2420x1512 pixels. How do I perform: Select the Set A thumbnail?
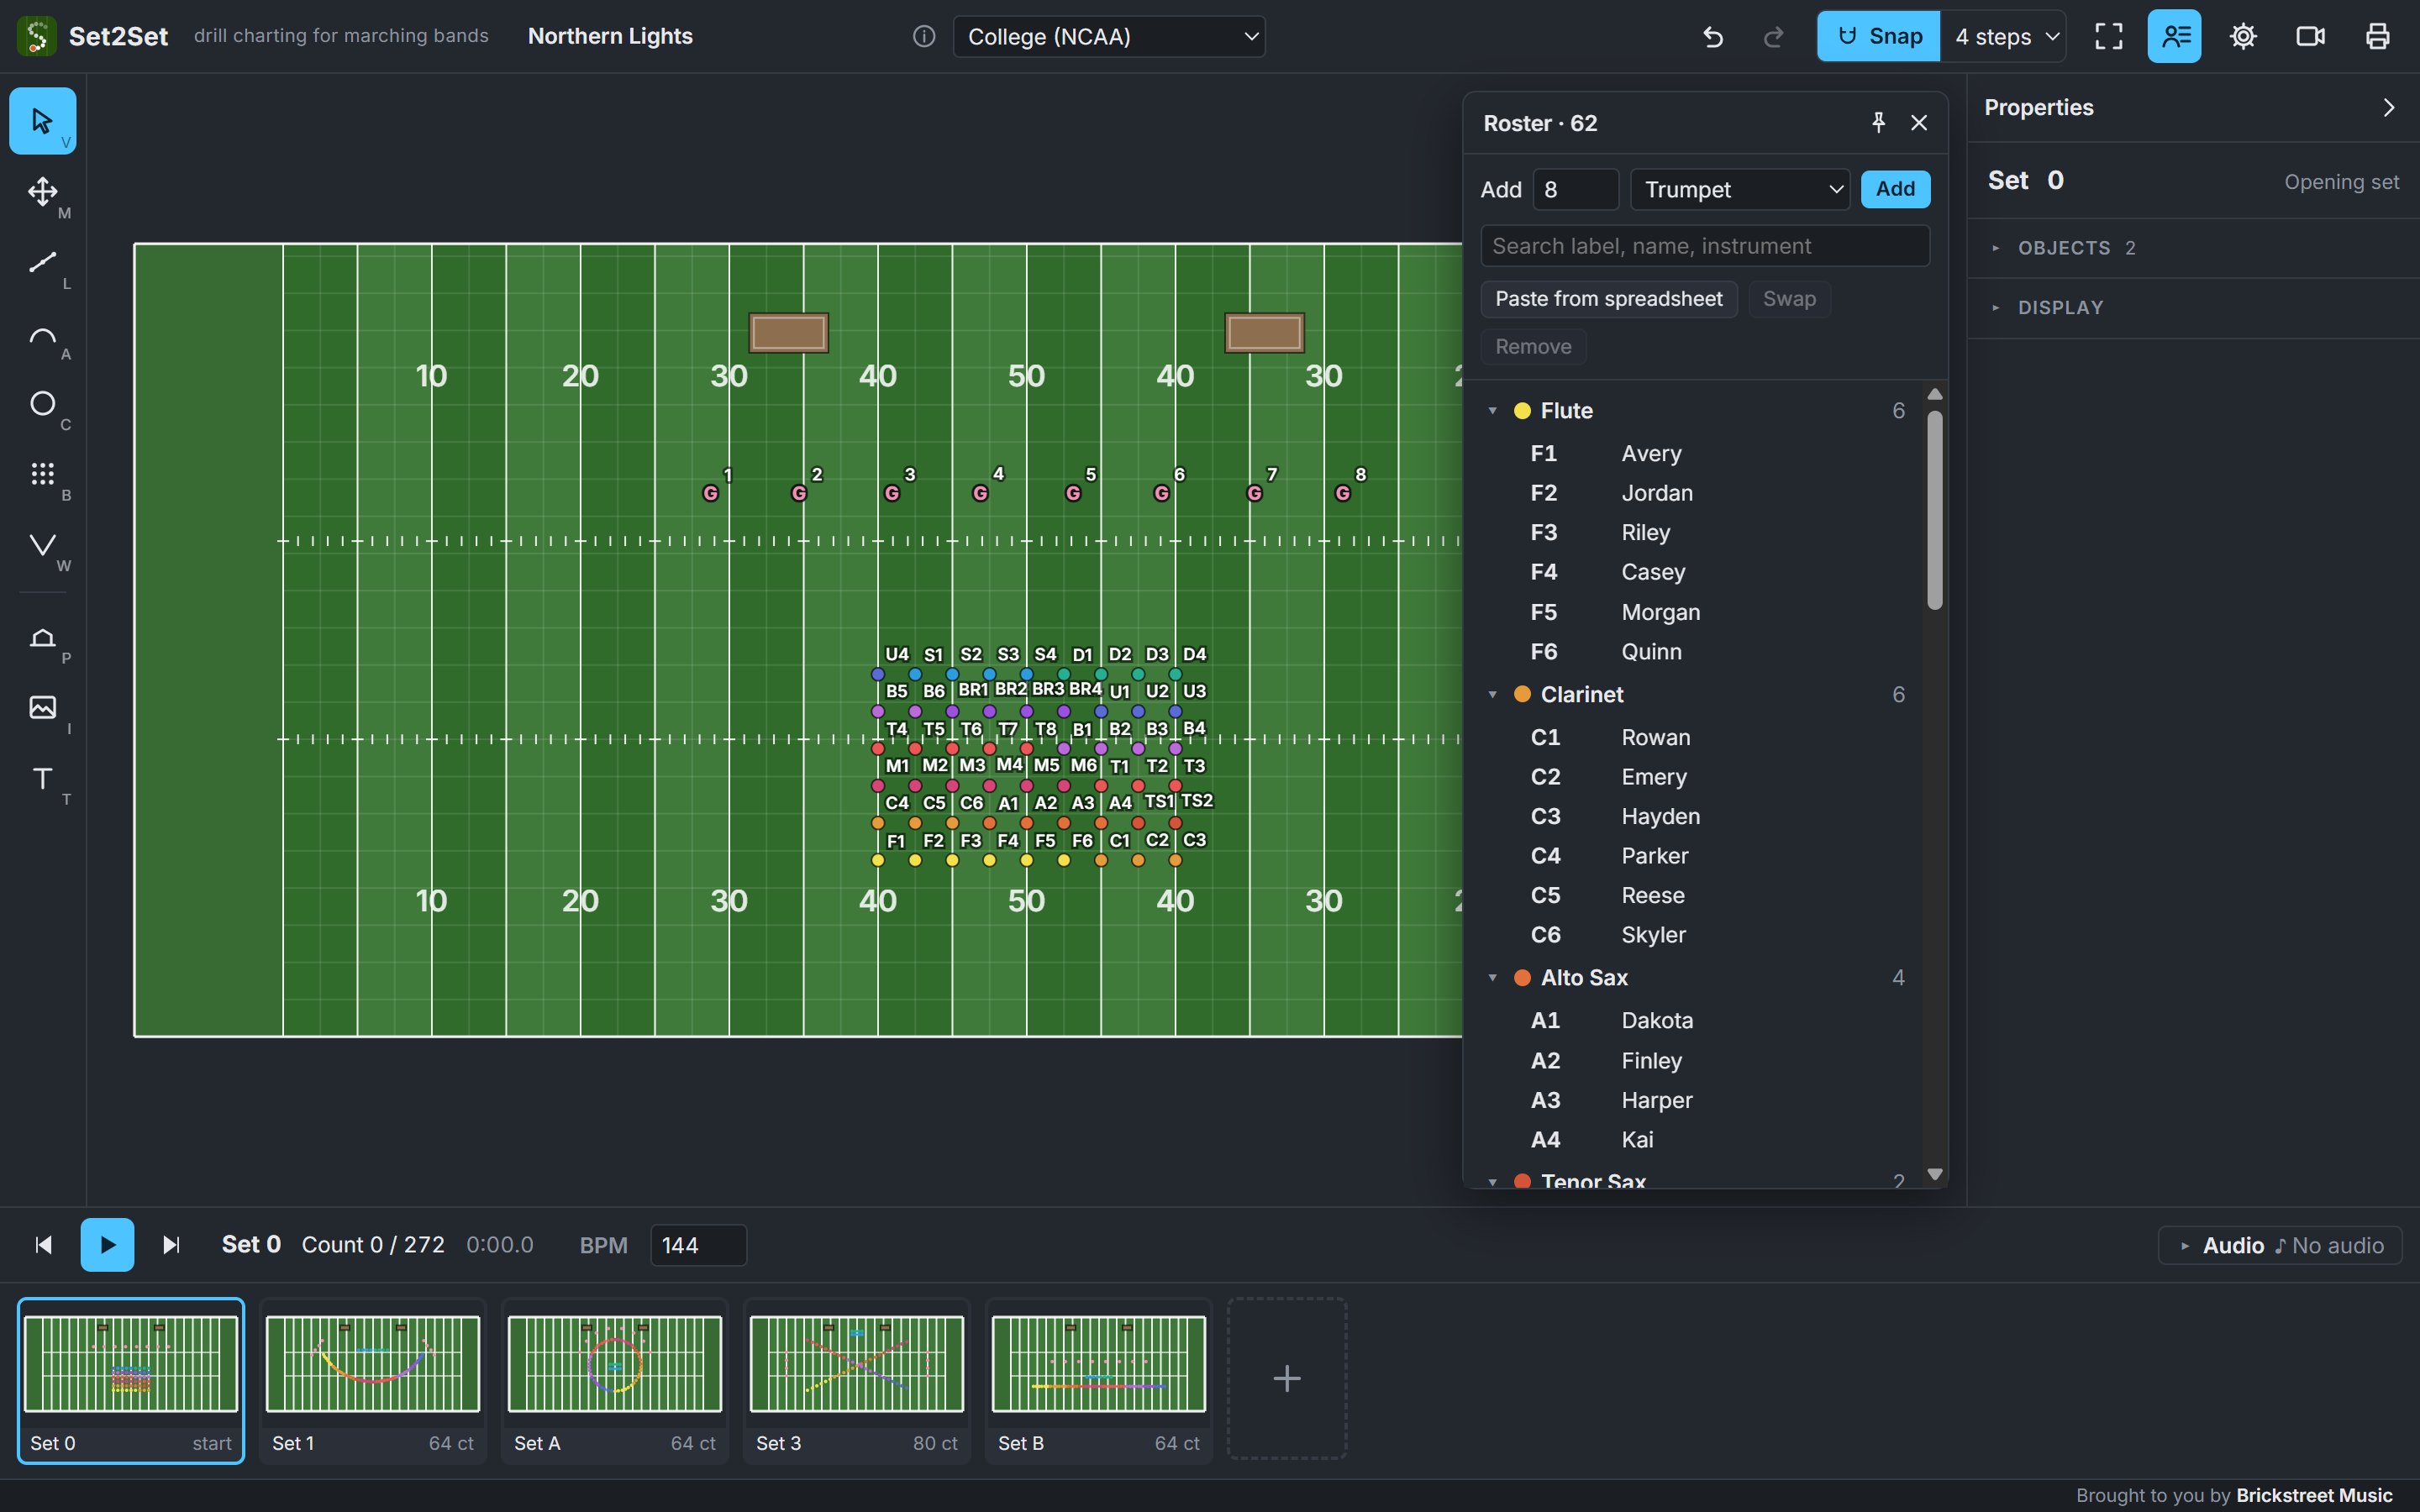pyautogui.click(x=615, y=1381)
